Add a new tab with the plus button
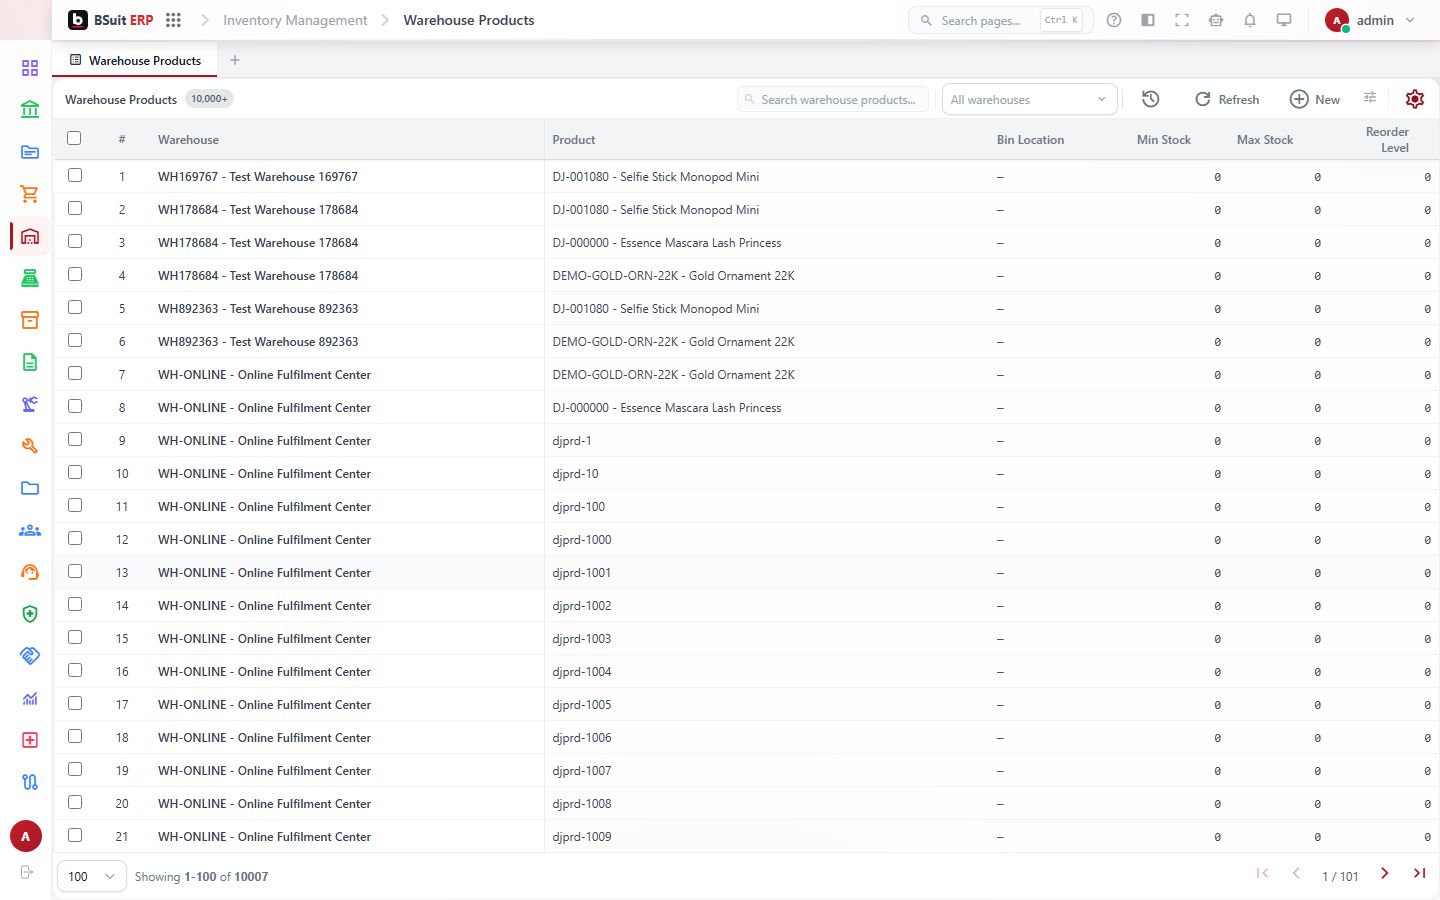The width and height of the screenshot is (1440, 900). 235,60
